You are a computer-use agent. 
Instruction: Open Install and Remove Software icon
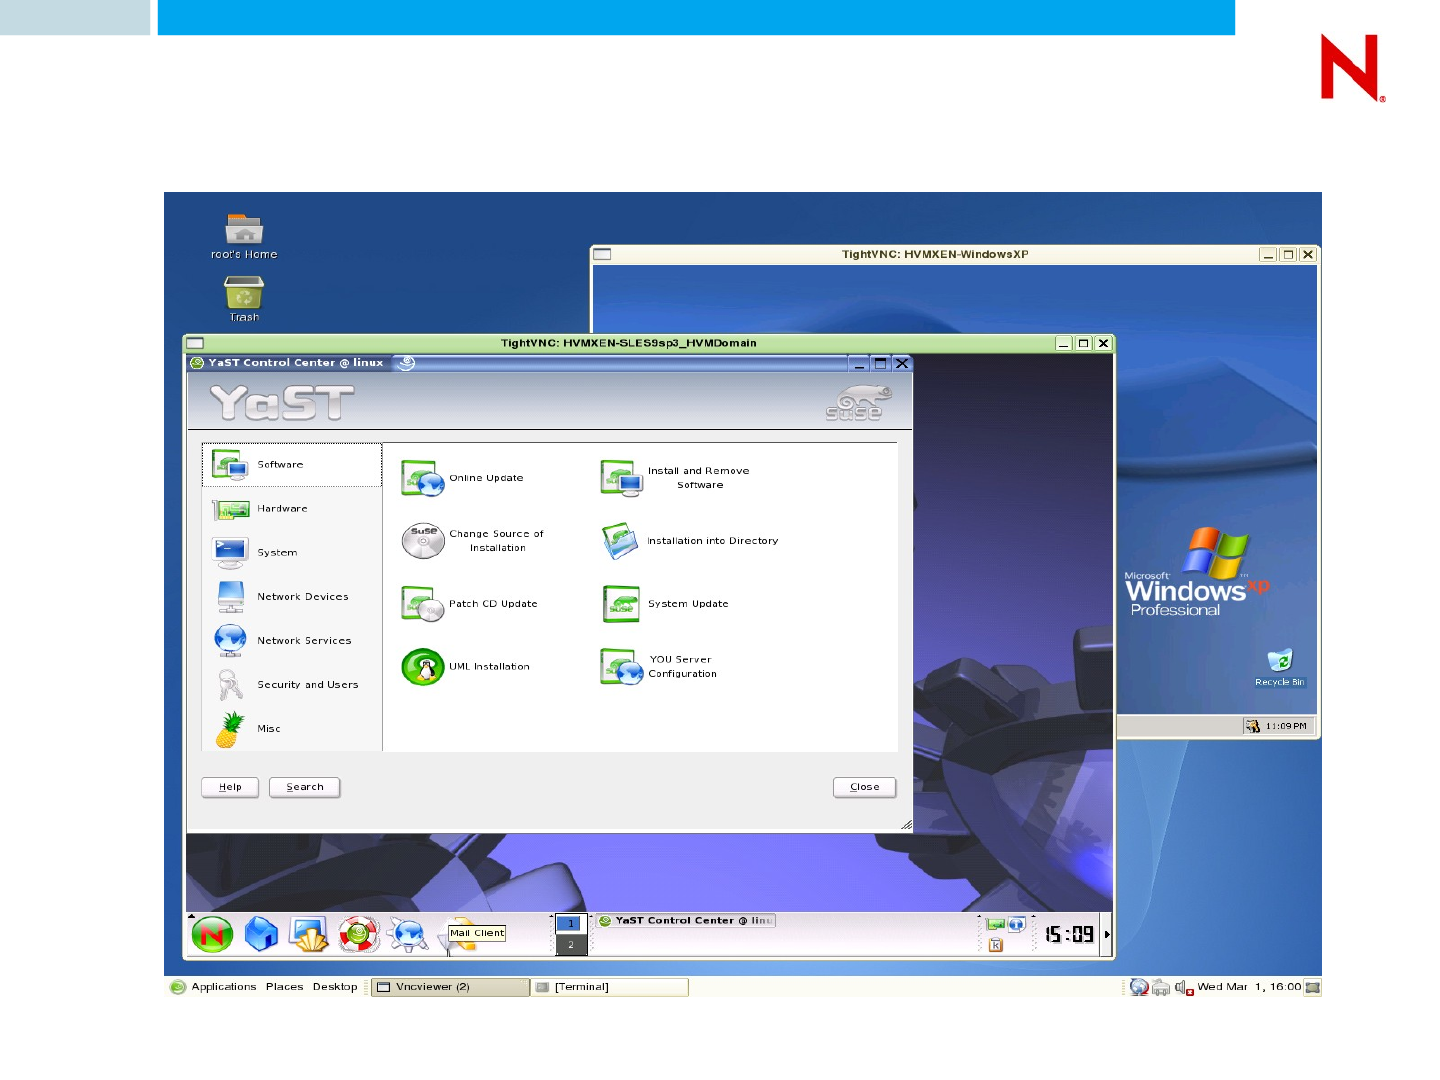[621, 478]
